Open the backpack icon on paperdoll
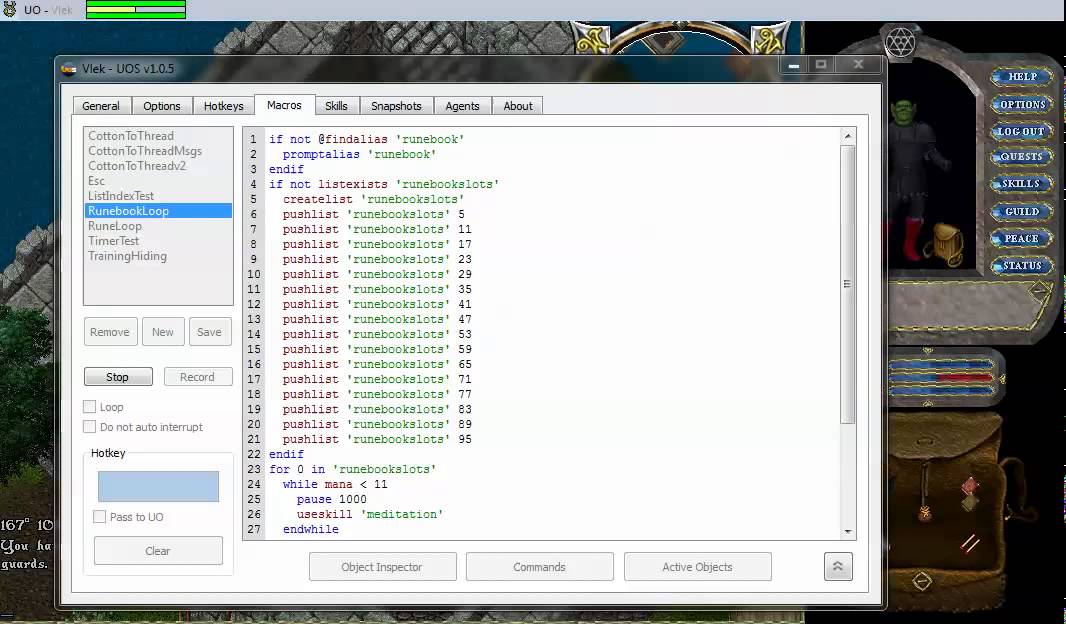This screenshot has height=624, width=1066. pos(948,244)
